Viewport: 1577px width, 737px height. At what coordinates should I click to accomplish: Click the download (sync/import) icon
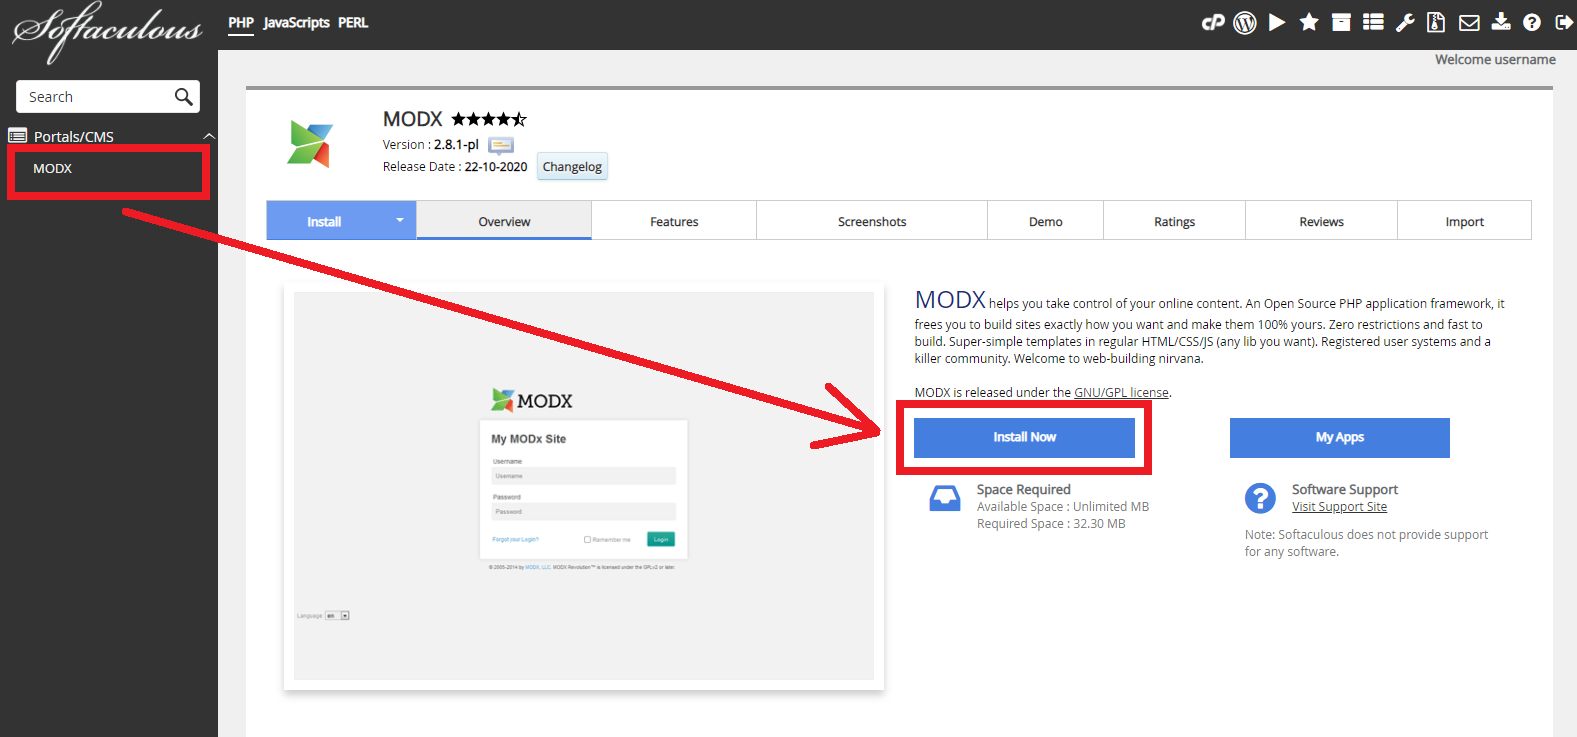[1501, 22]
